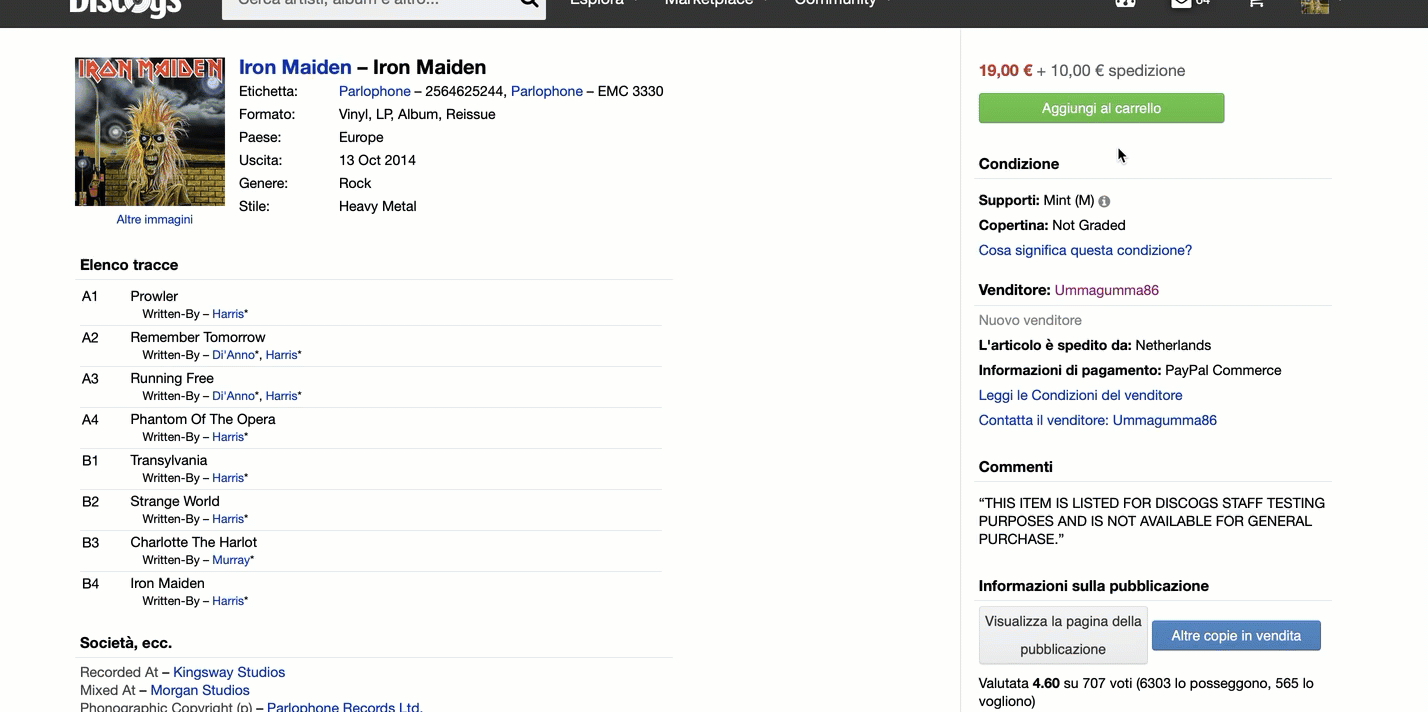Screen dimensions: 1428x712
Task: Open the Altre immagini link
Action: [x=154, y=220]
